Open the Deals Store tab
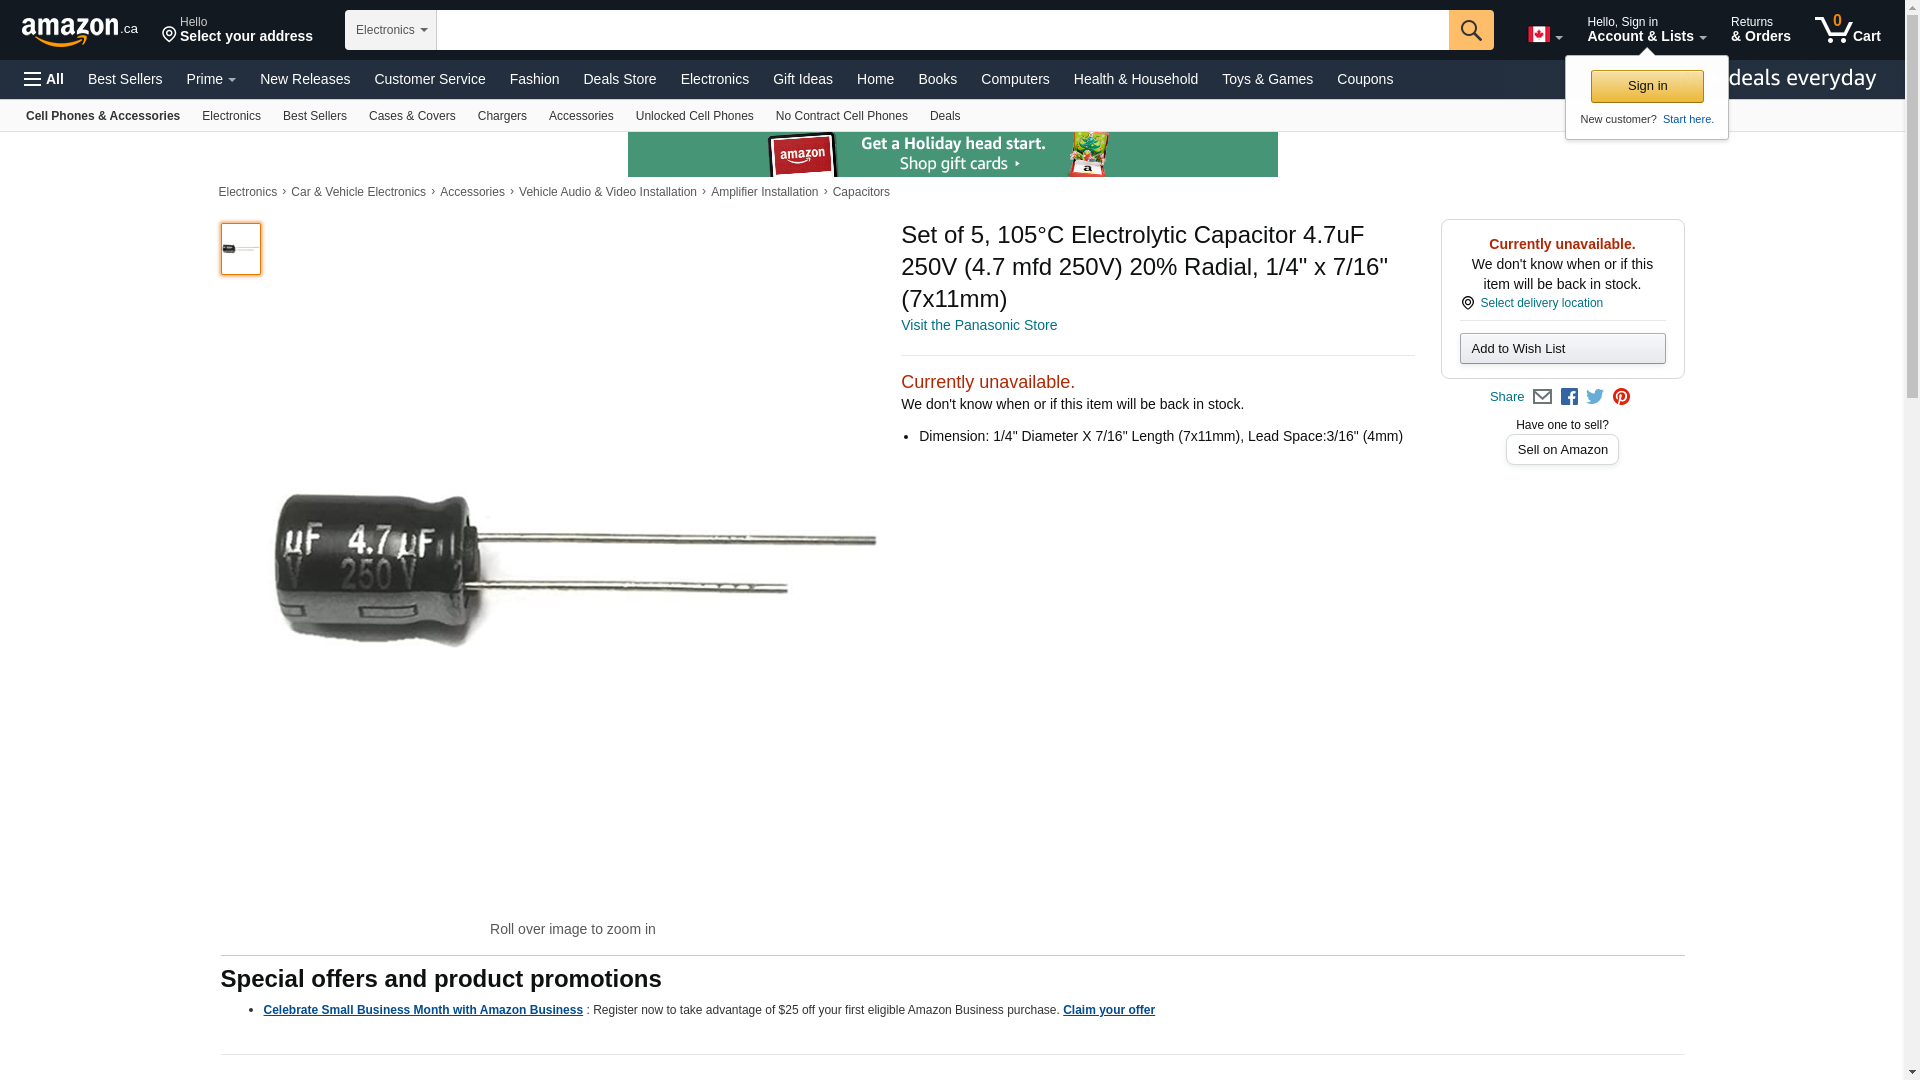The width and height of the screenshot is (1920, 1080). 620,79
